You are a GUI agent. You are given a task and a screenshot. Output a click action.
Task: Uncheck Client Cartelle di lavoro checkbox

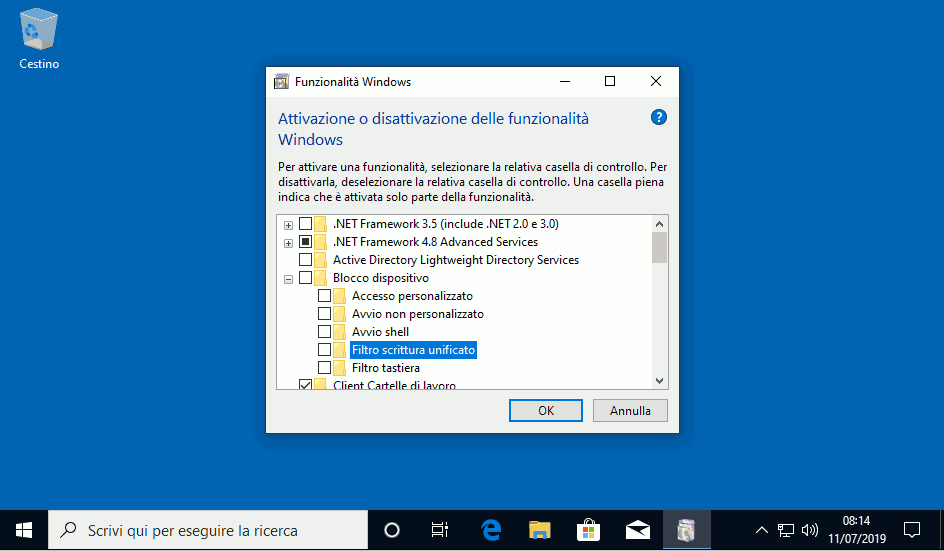(x=306, y=384)
